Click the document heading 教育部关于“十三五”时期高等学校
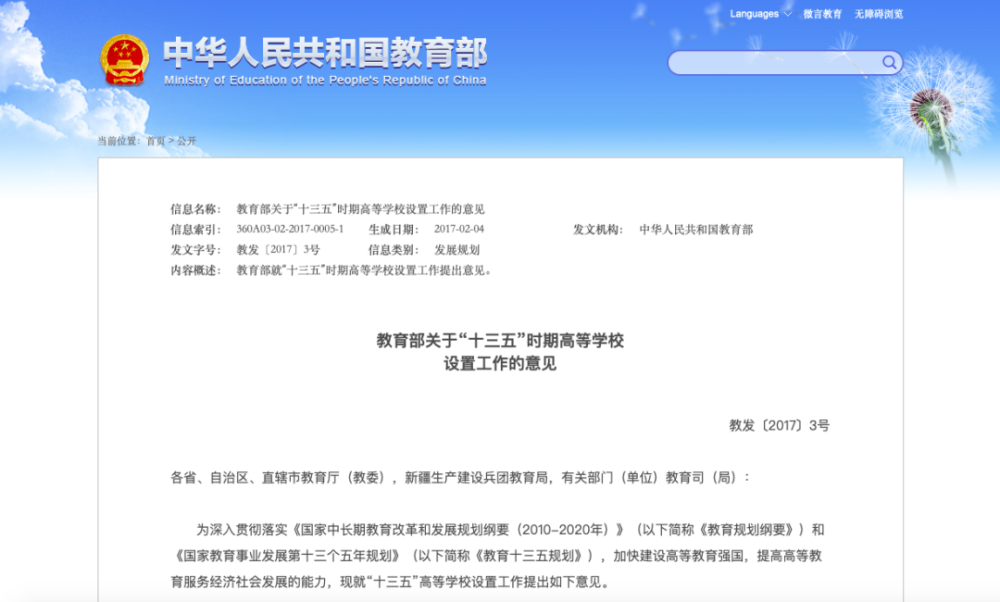 tap(500, 341)
